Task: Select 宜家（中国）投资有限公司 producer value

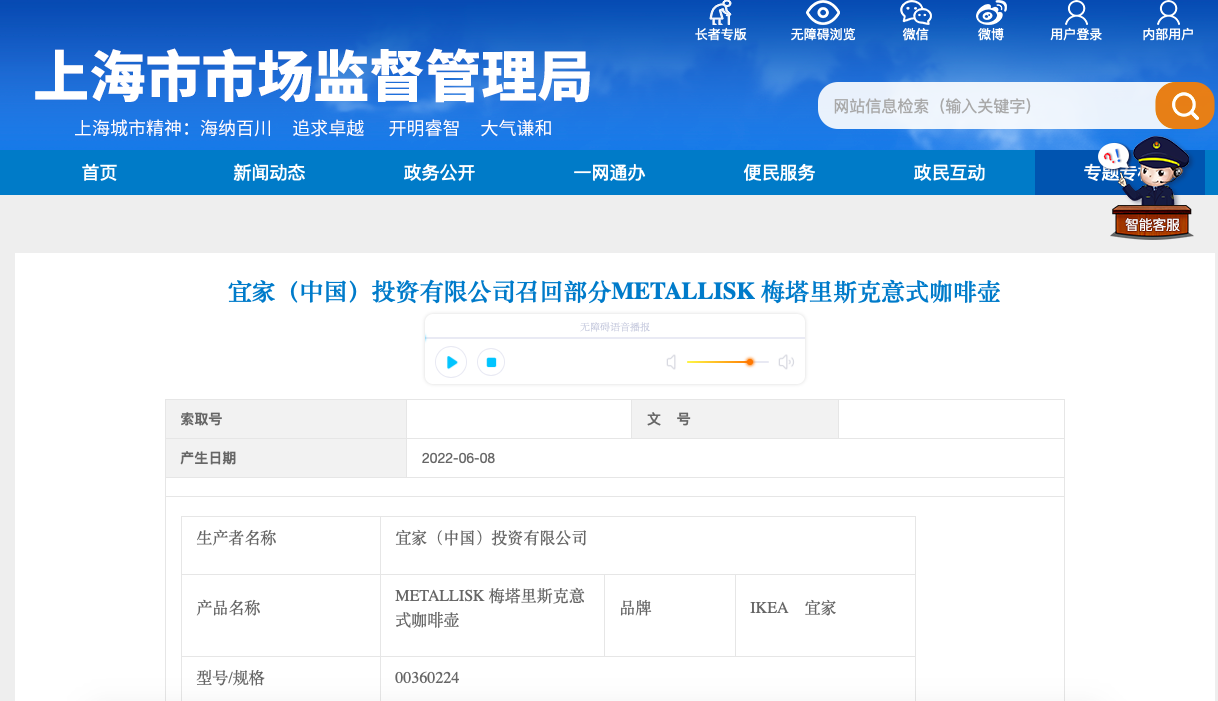Action: pos(491,538)
